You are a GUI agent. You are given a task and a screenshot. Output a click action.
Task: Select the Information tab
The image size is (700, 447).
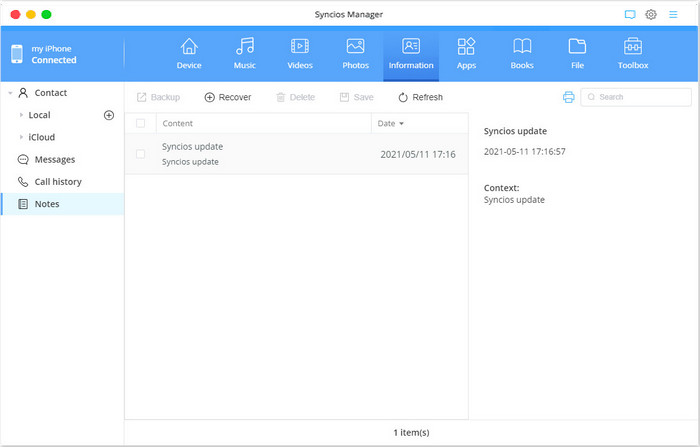411,54
